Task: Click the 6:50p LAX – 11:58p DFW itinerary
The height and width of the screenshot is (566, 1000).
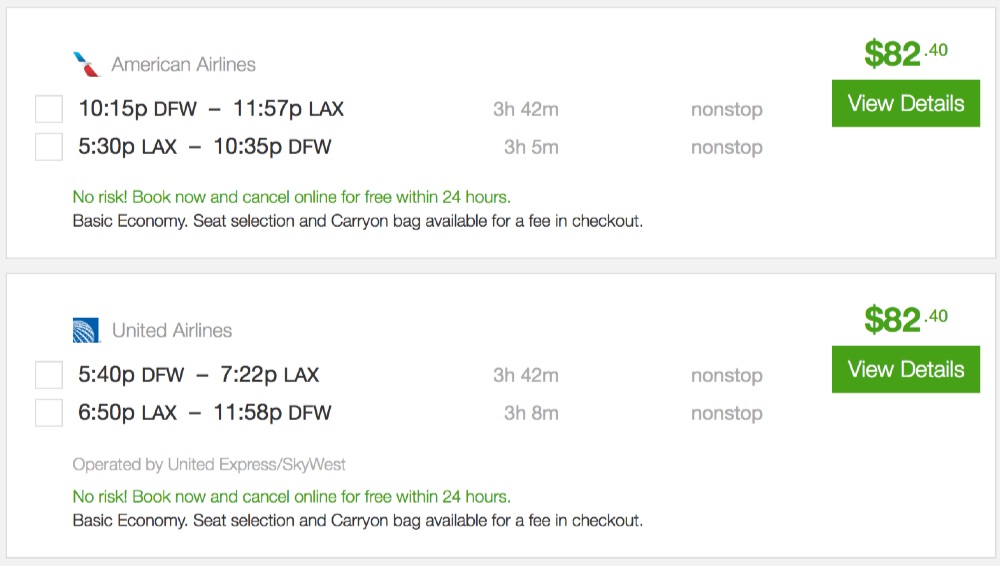Action: pyautogui.click(x=204, y=413)
